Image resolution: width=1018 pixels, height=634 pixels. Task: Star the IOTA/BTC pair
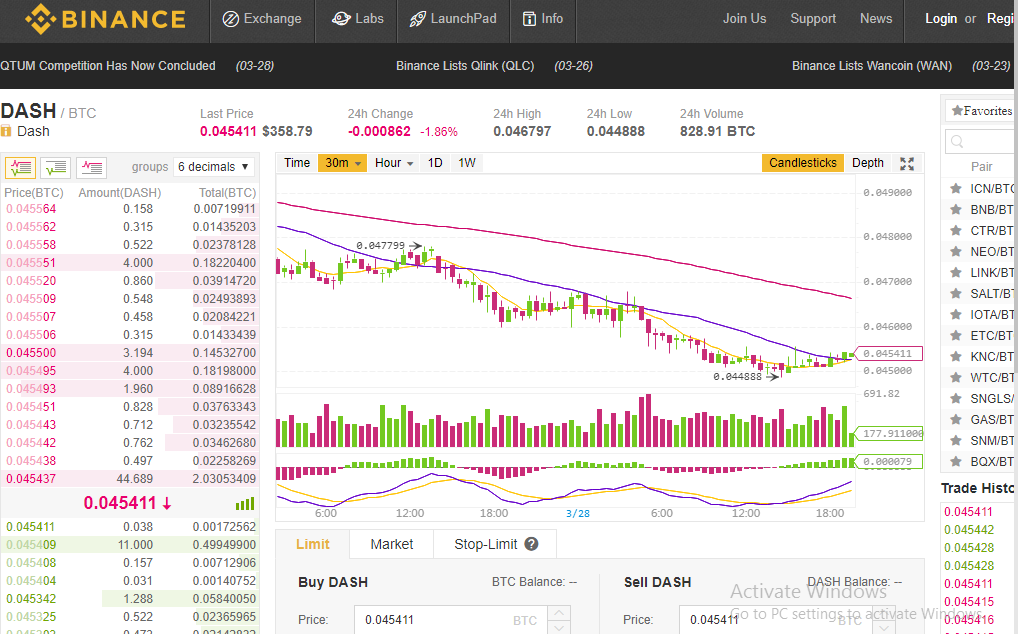956,315
